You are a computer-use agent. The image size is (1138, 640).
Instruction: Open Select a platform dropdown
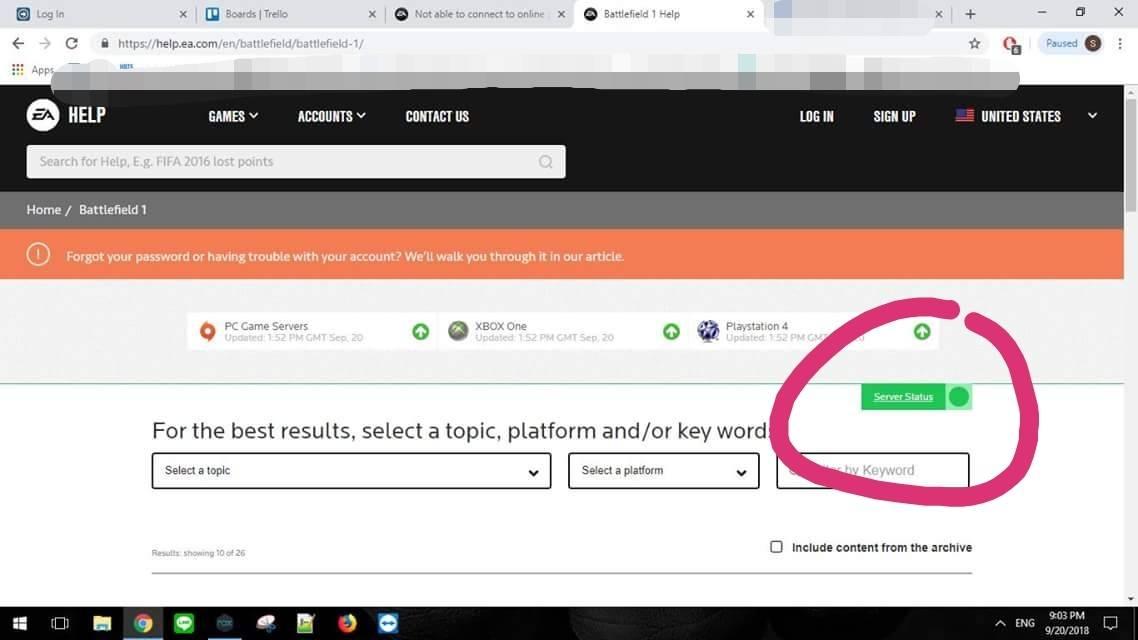(663, 471)
